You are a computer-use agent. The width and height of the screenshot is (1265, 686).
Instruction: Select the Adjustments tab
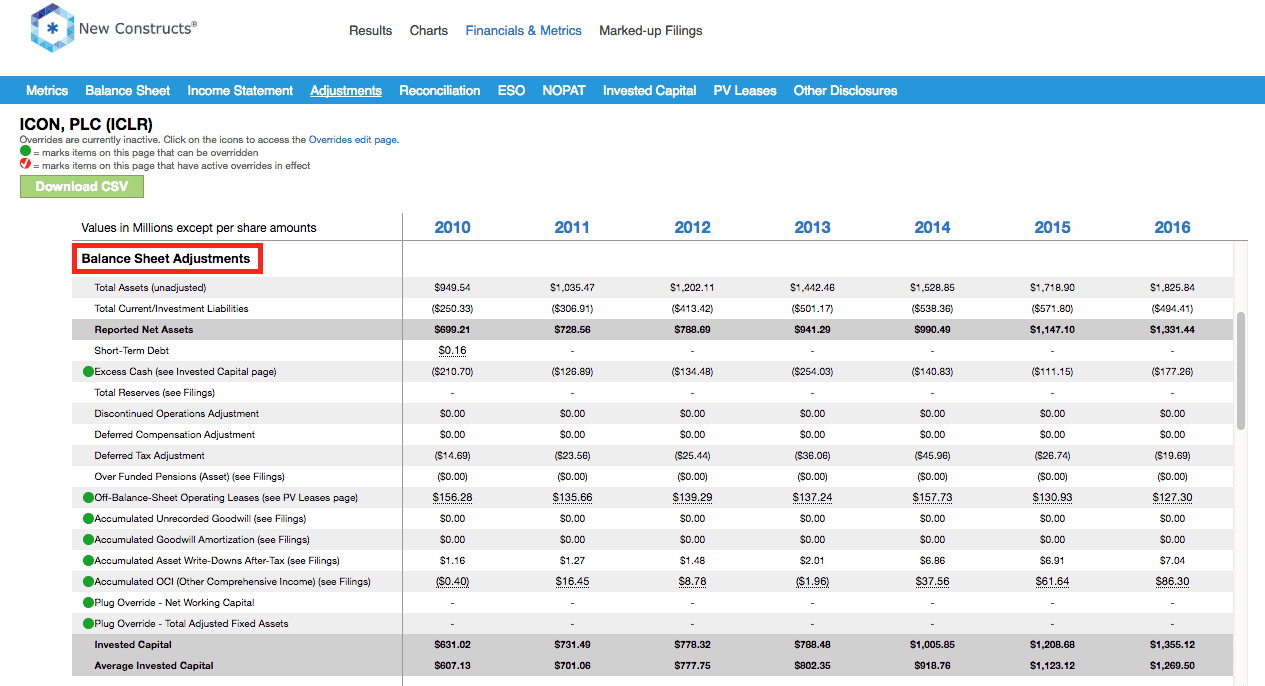[x=346, y=90]
